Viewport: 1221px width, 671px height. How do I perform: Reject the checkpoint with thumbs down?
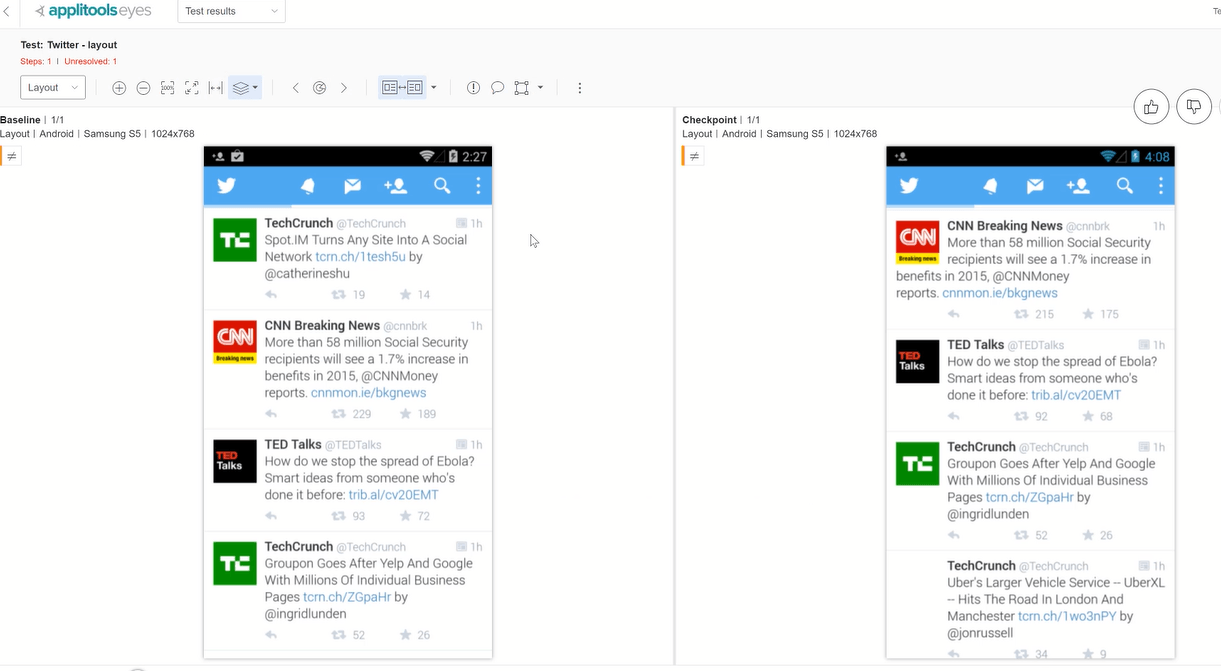pos(1194,106)
